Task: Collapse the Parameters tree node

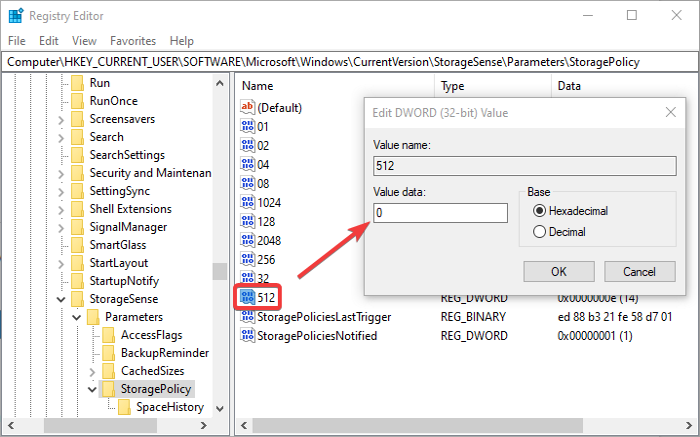Action: (x=77, y=317)
